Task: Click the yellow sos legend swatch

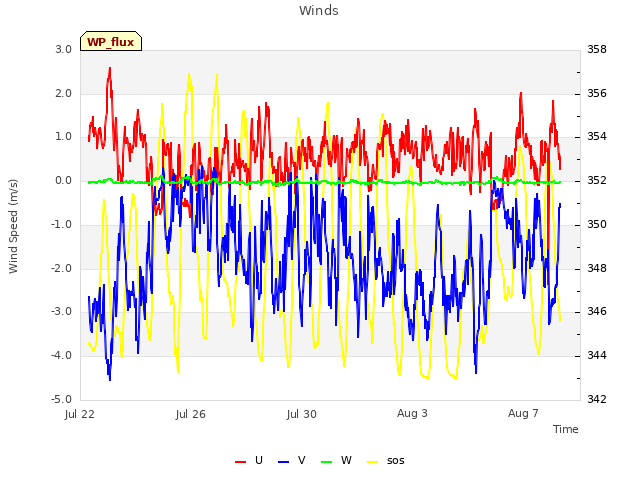Action: [x=373, y=462]
